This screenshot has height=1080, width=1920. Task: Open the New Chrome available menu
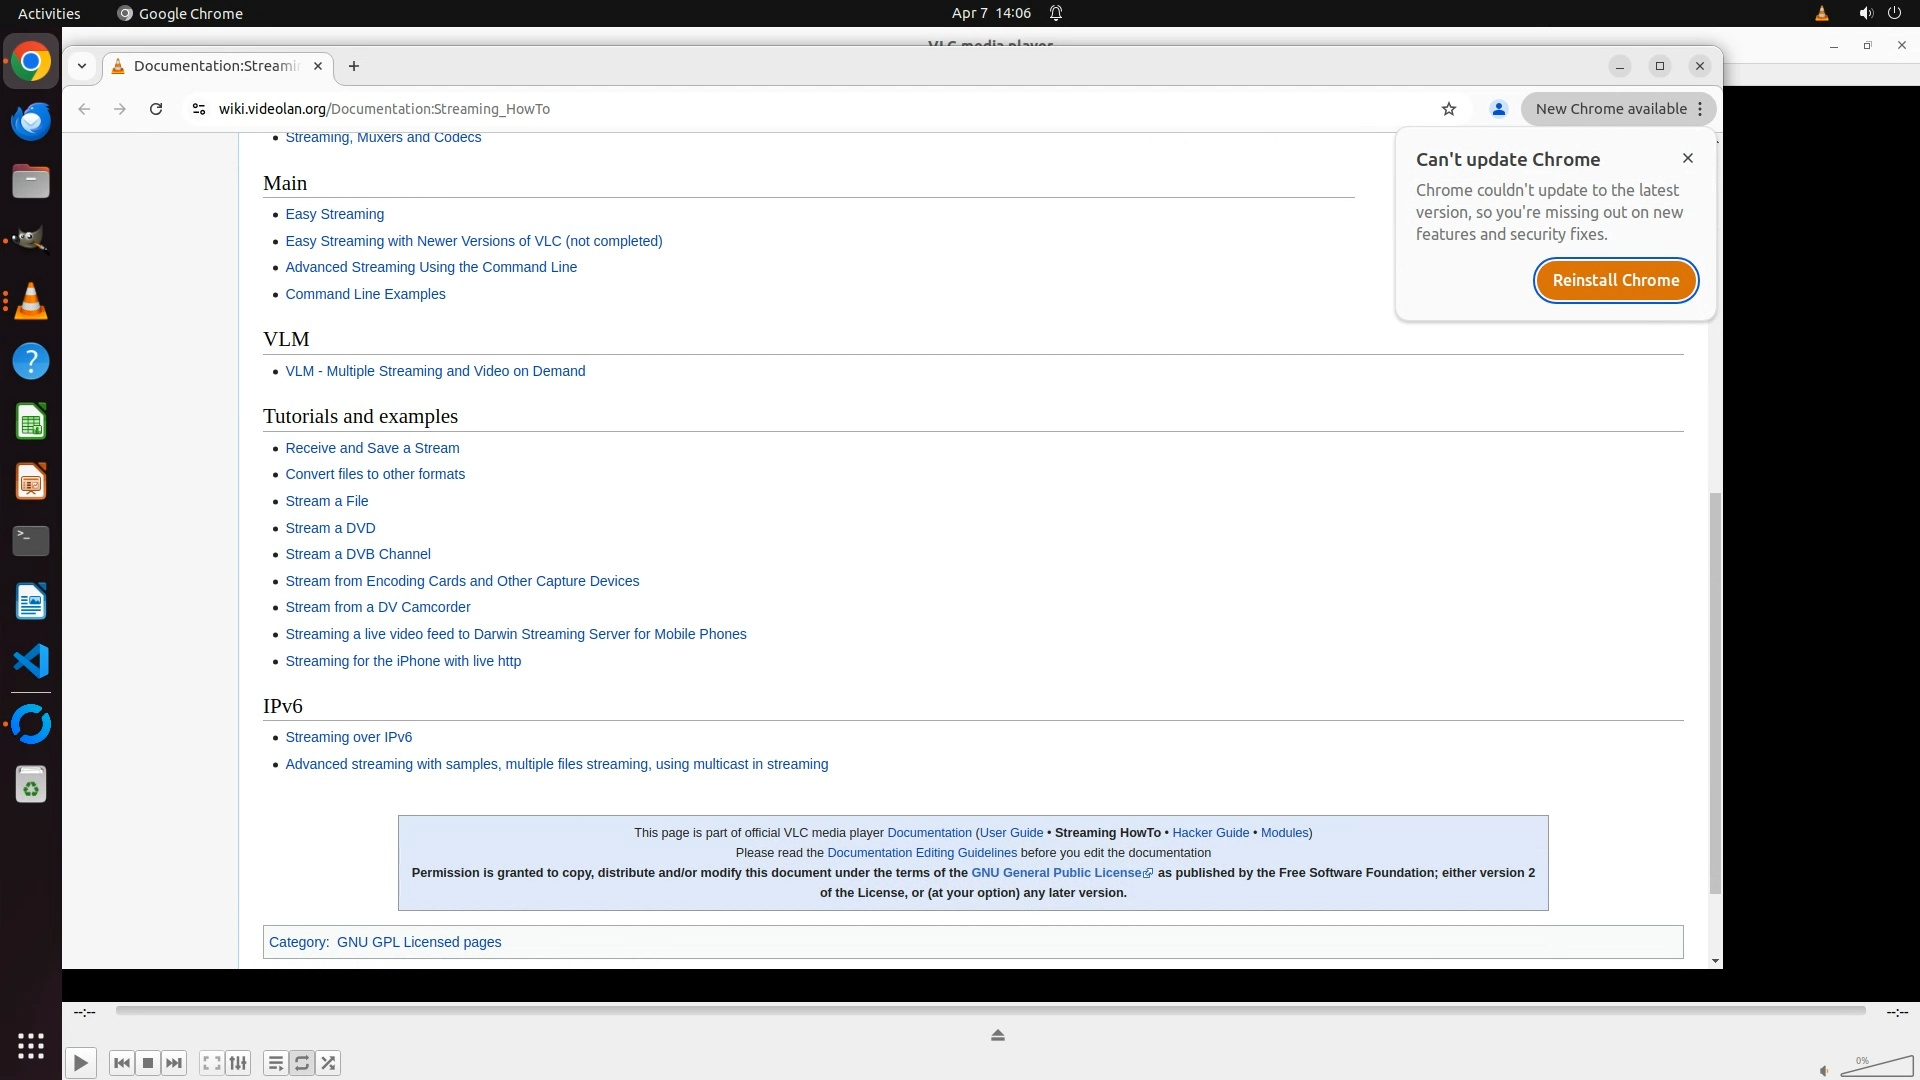1618,109
